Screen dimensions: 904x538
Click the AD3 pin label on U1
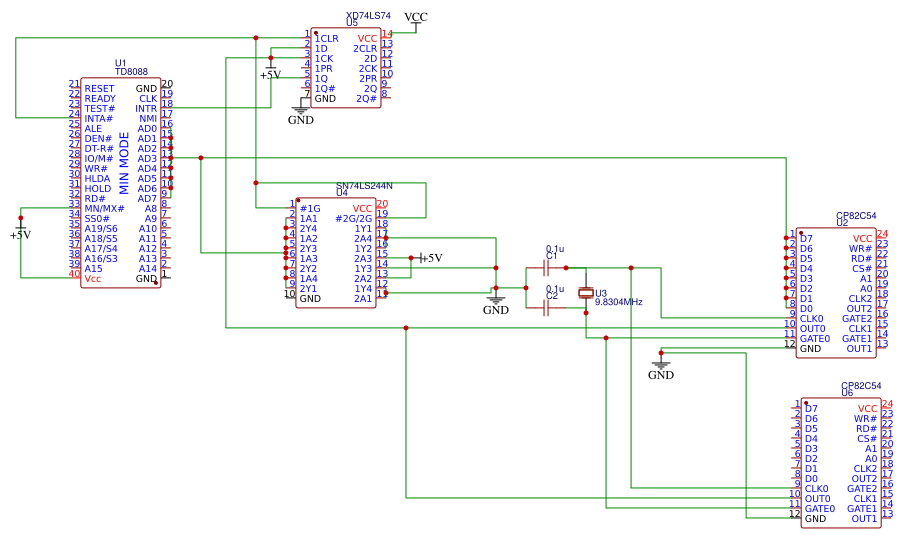[x=147, y=159]
